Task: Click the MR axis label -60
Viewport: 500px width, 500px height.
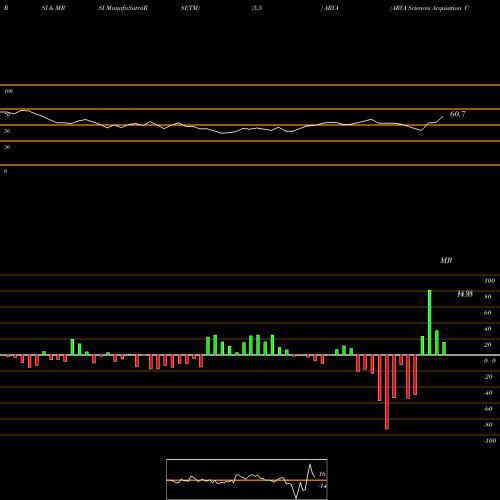Action: 488,409
